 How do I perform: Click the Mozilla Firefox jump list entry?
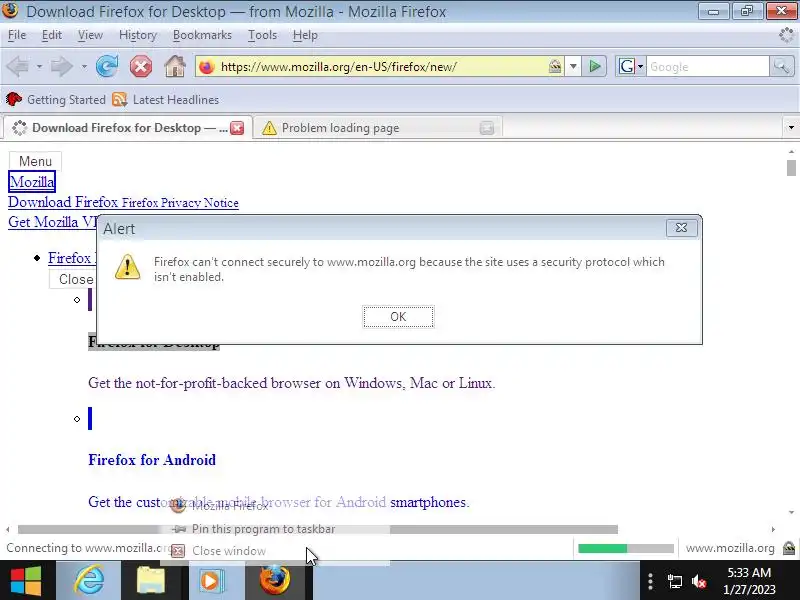tap(230, 506)
